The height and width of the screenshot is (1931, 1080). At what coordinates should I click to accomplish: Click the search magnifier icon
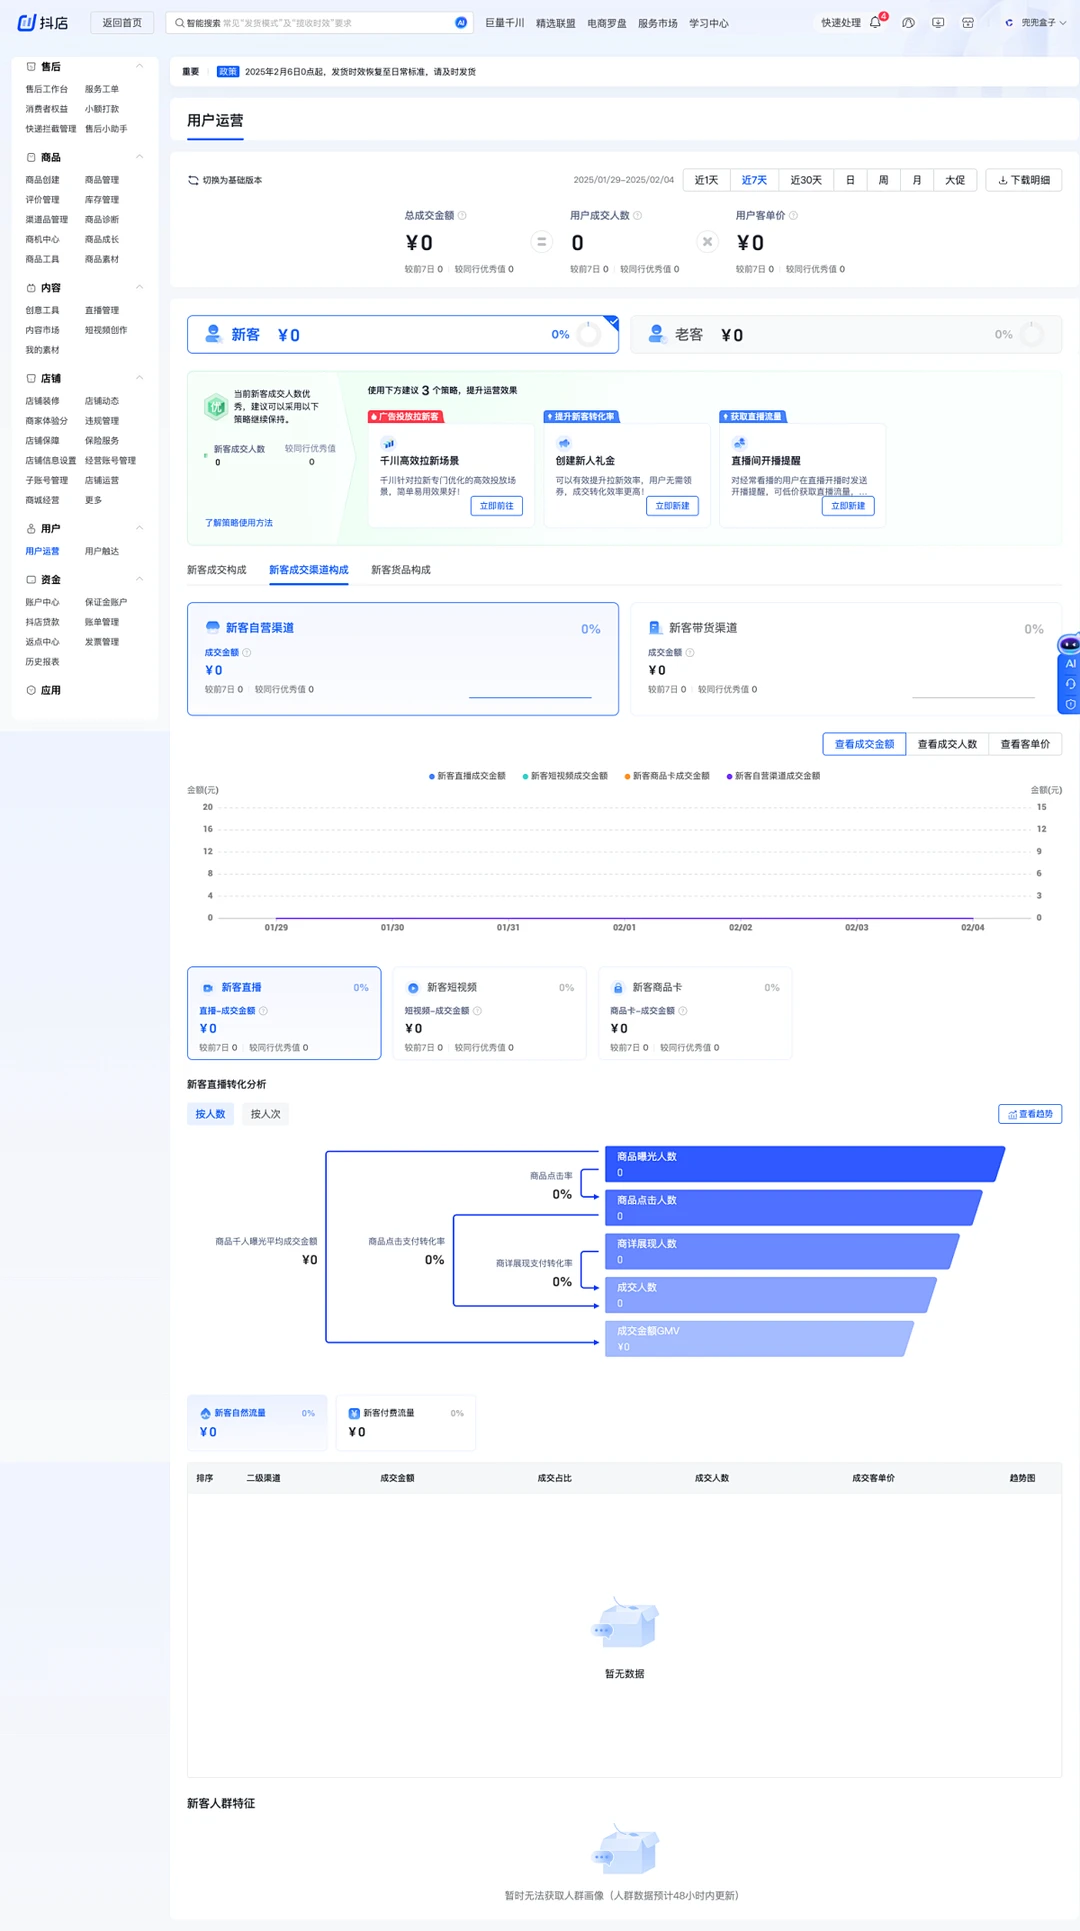click(x=180, y=23)
